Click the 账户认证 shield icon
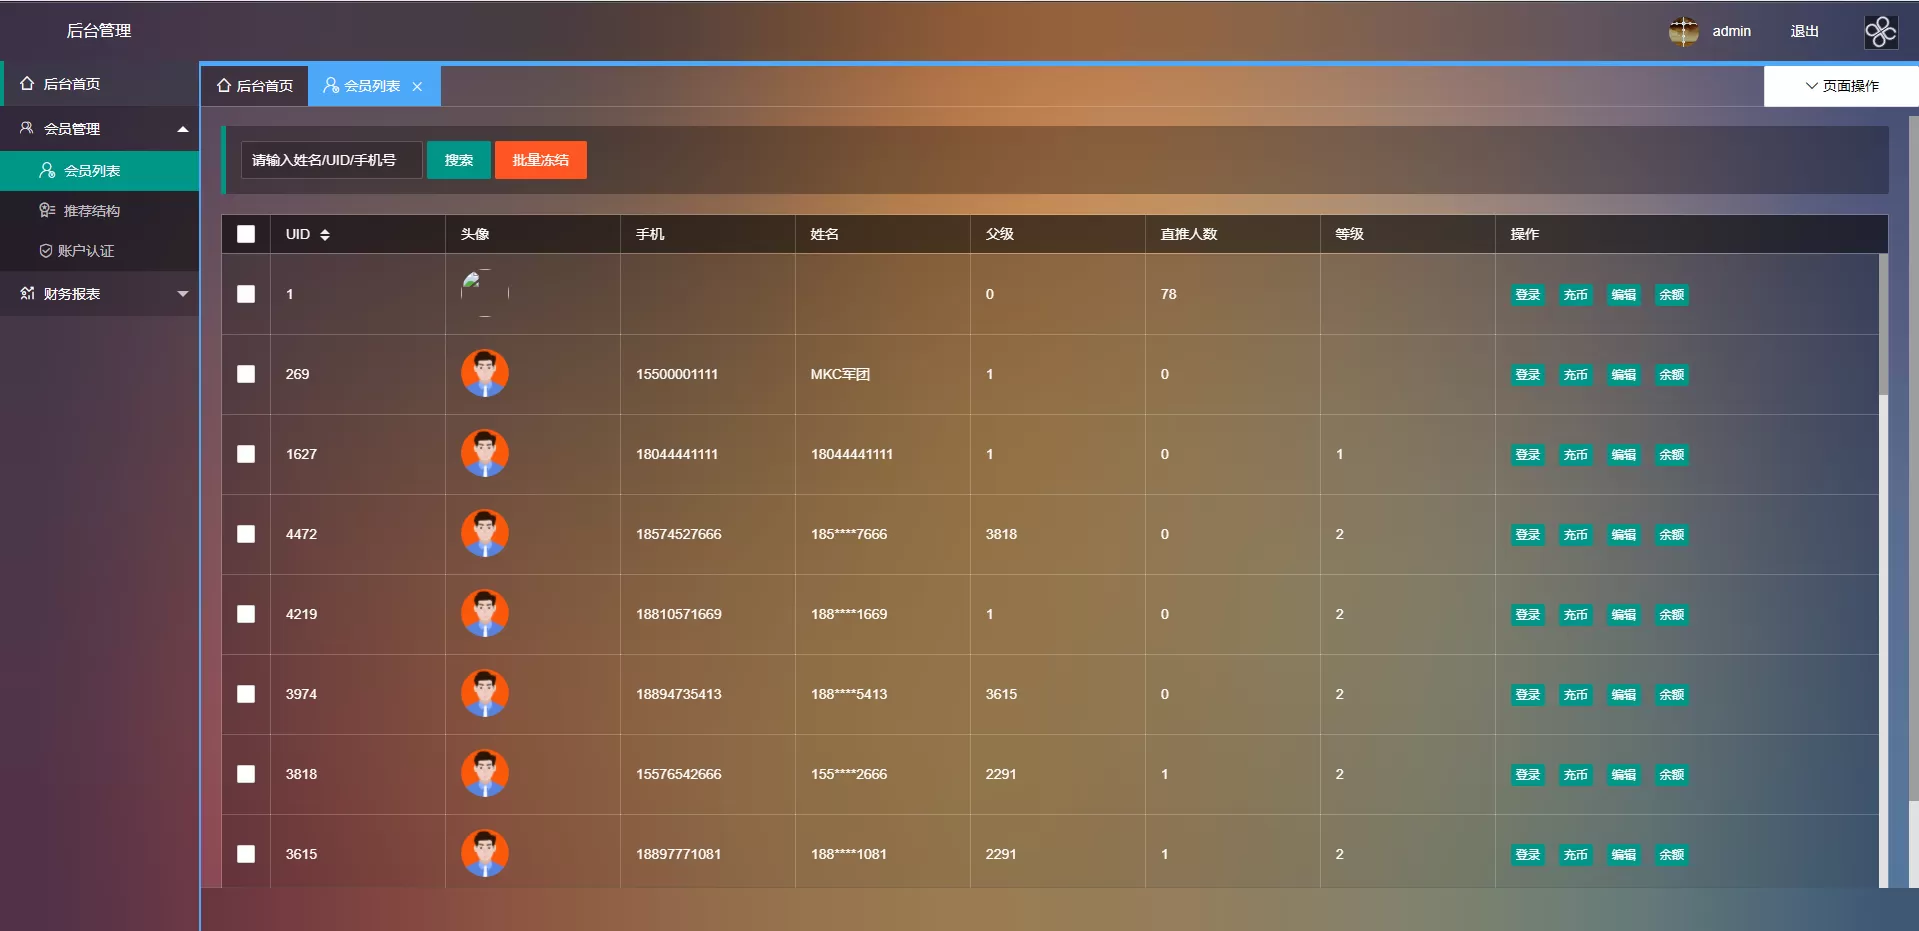 tap(45, 251)
